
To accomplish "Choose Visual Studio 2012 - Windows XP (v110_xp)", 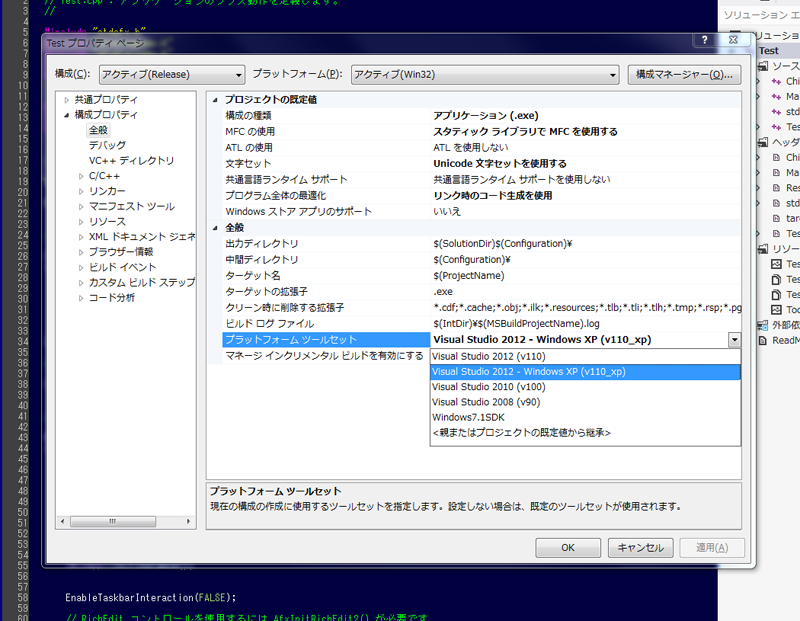I will [585, 372].
